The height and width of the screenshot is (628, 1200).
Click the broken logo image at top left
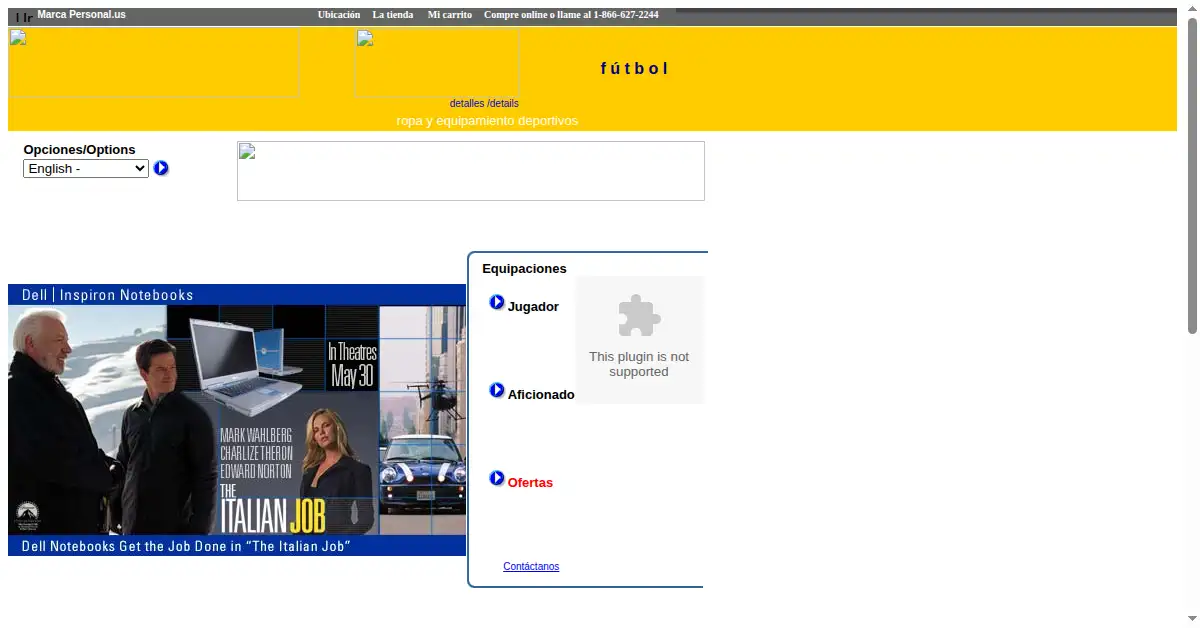point(154,63)
